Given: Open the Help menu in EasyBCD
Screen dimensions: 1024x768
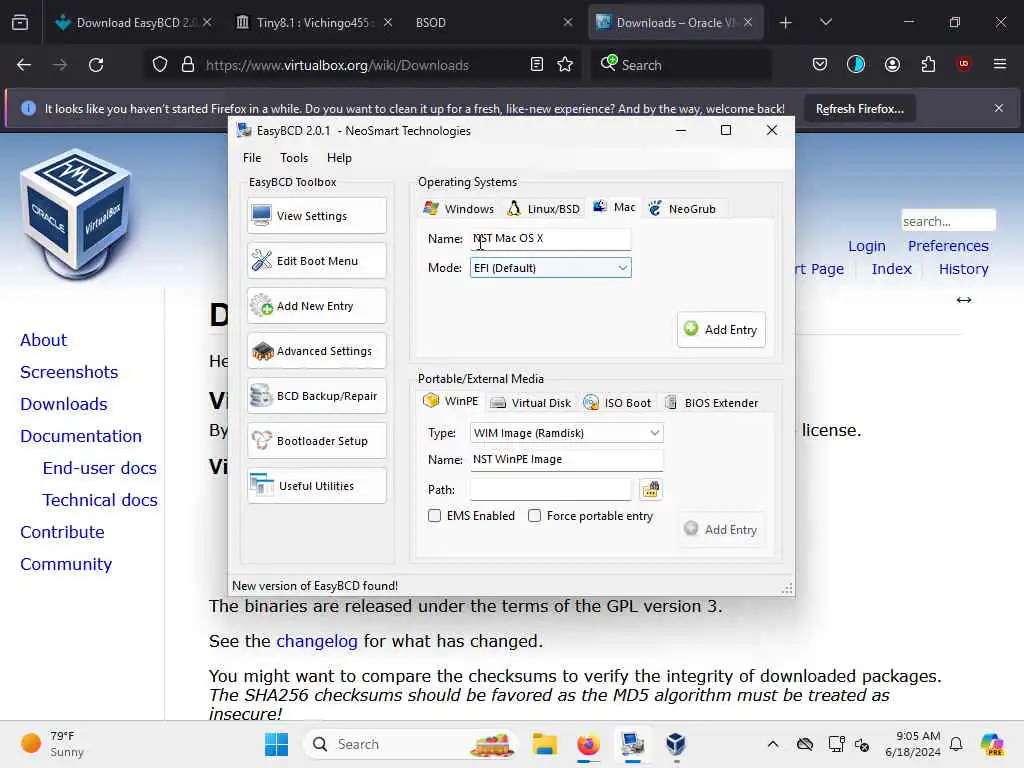Looking at the screenshot, I should (x=339, y=157).
